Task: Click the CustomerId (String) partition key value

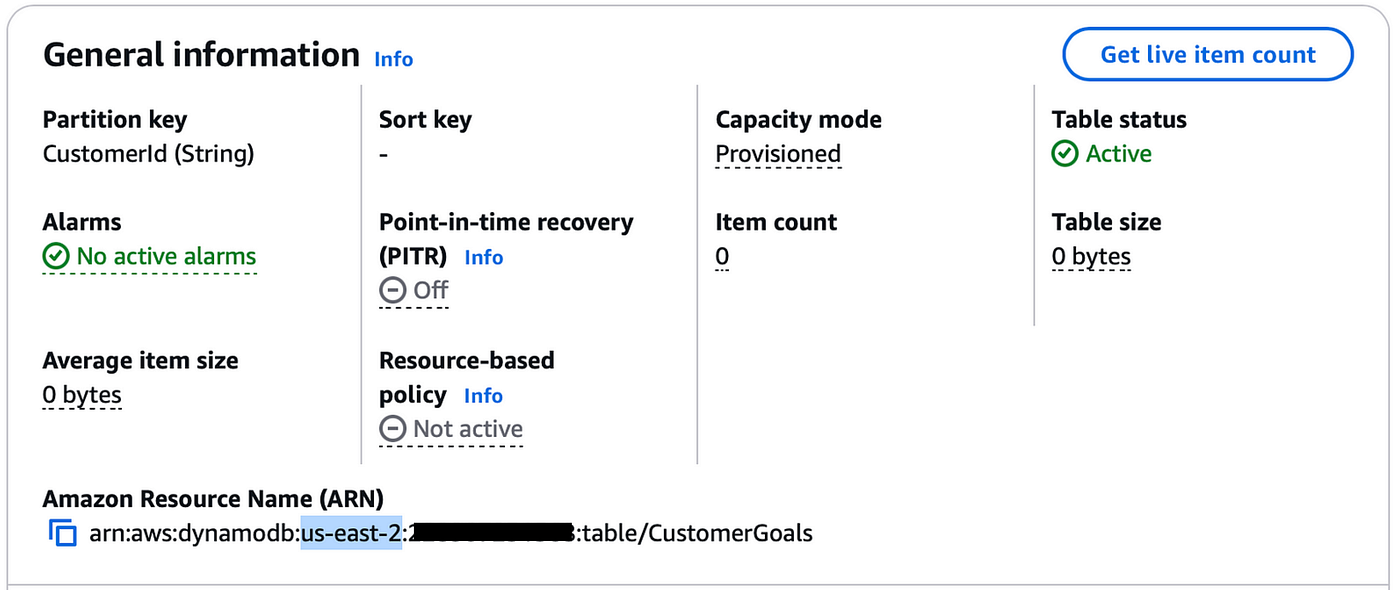Action: (148, 154)
